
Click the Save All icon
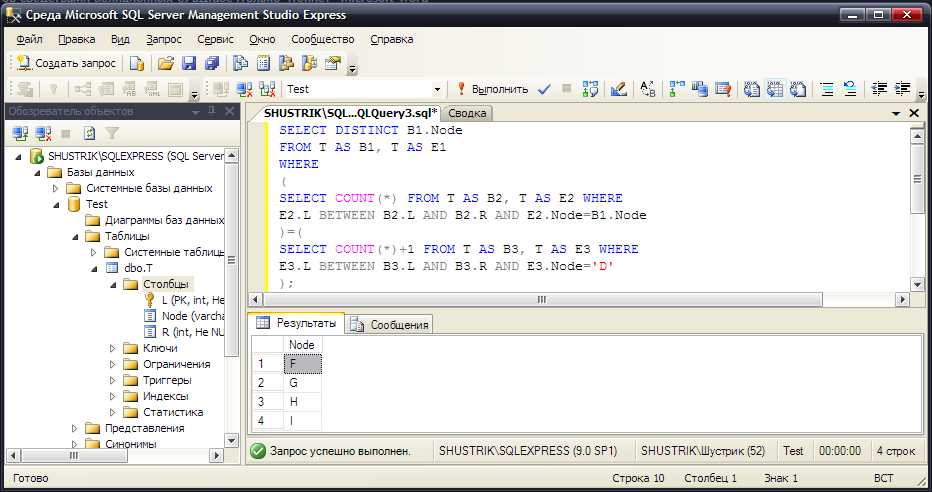212,63
